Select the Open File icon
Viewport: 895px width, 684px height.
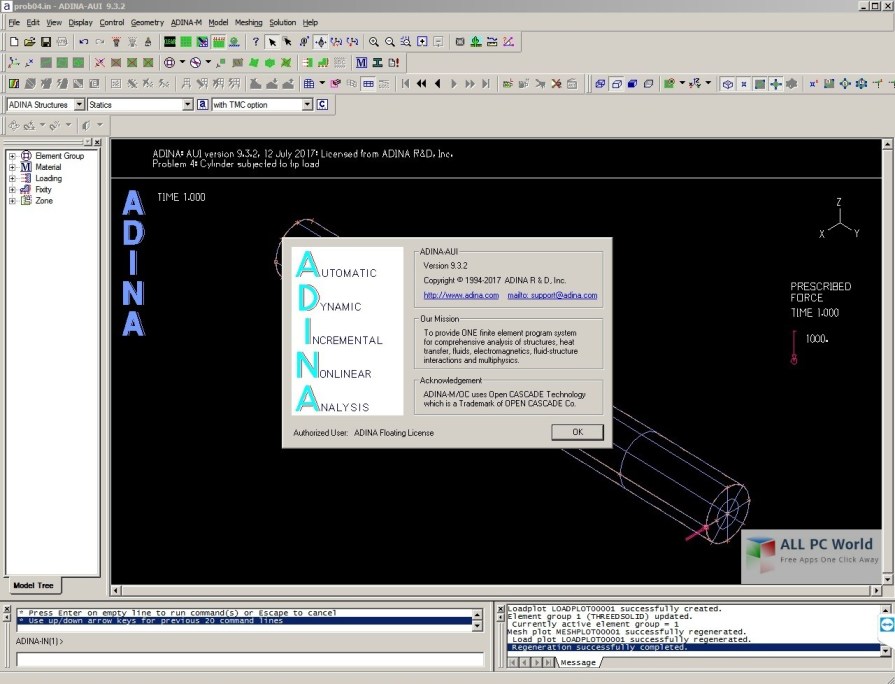(29, 42)
